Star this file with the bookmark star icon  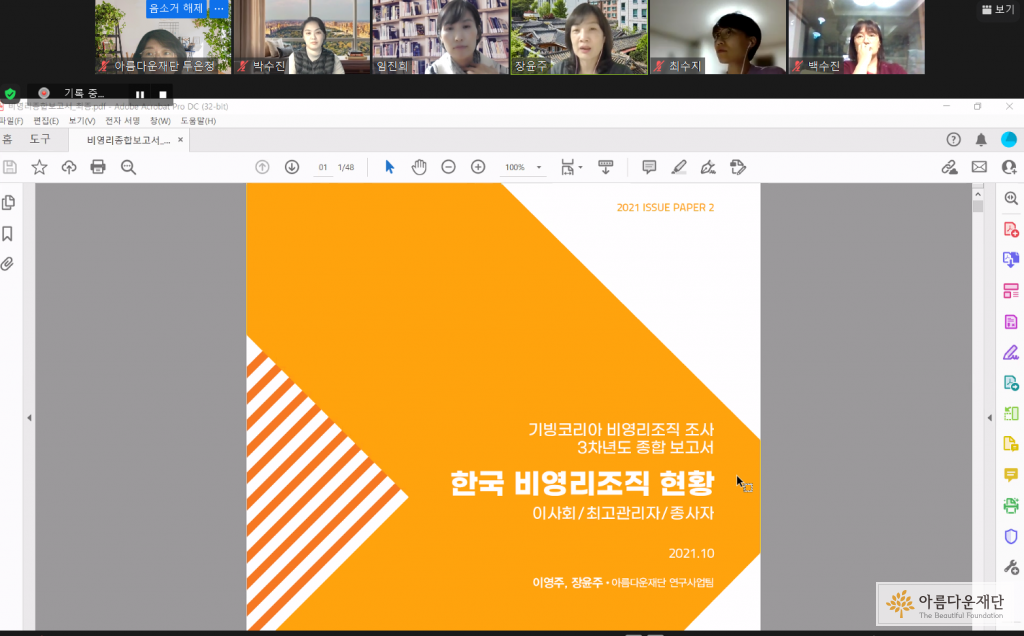pos(39,167)
